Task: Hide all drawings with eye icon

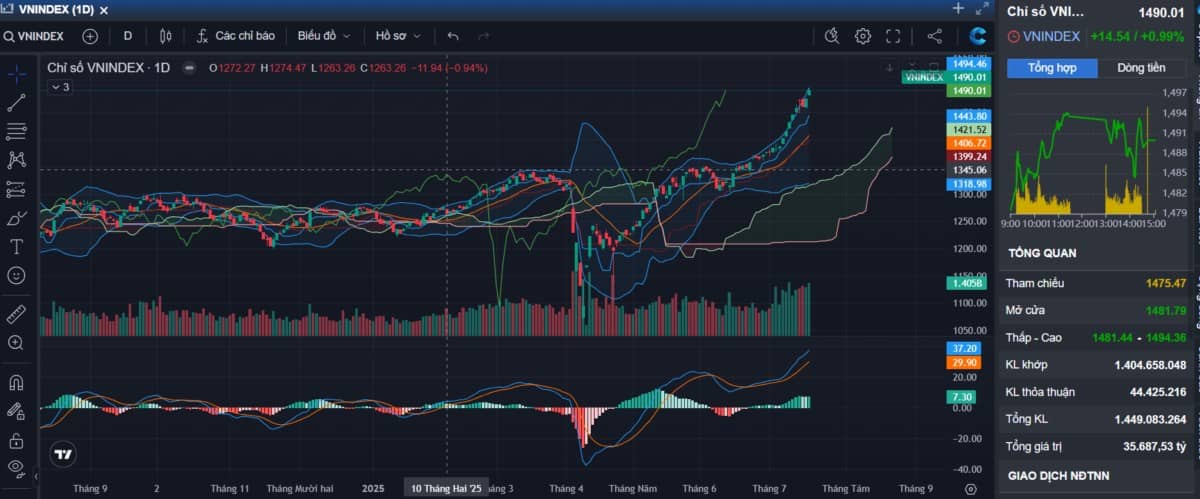Action: coord(16,467)
